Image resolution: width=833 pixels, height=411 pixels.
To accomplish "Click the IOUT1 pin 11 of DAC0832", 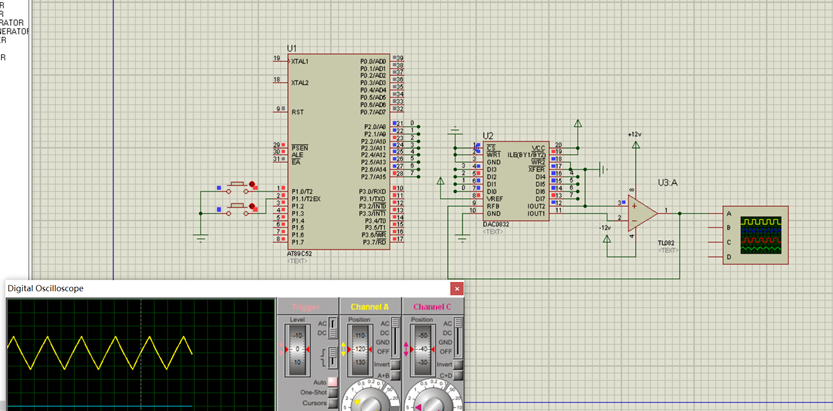I will 557,212.
